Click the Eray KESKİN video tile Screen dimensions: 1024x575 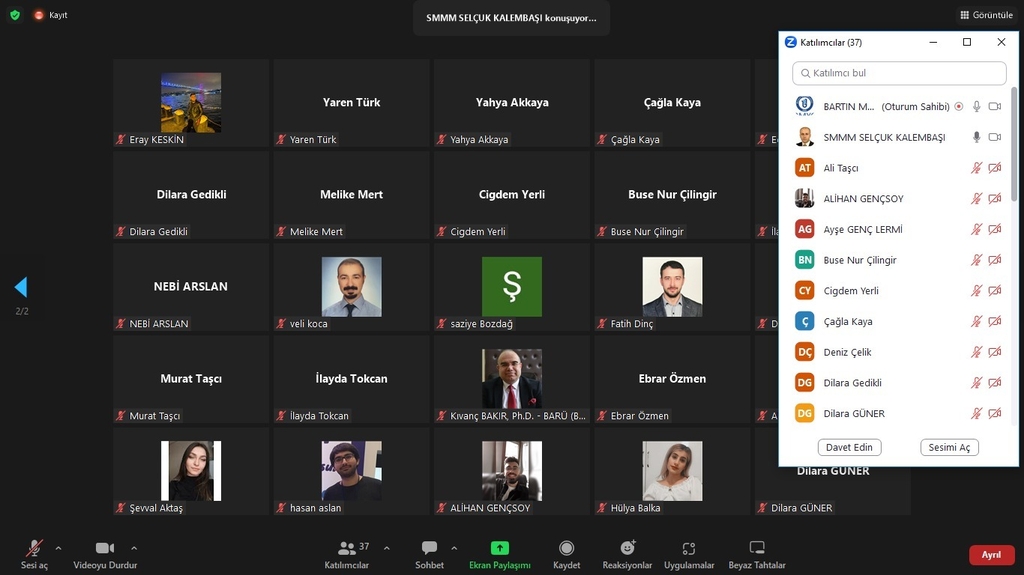[x=191, y=103]
